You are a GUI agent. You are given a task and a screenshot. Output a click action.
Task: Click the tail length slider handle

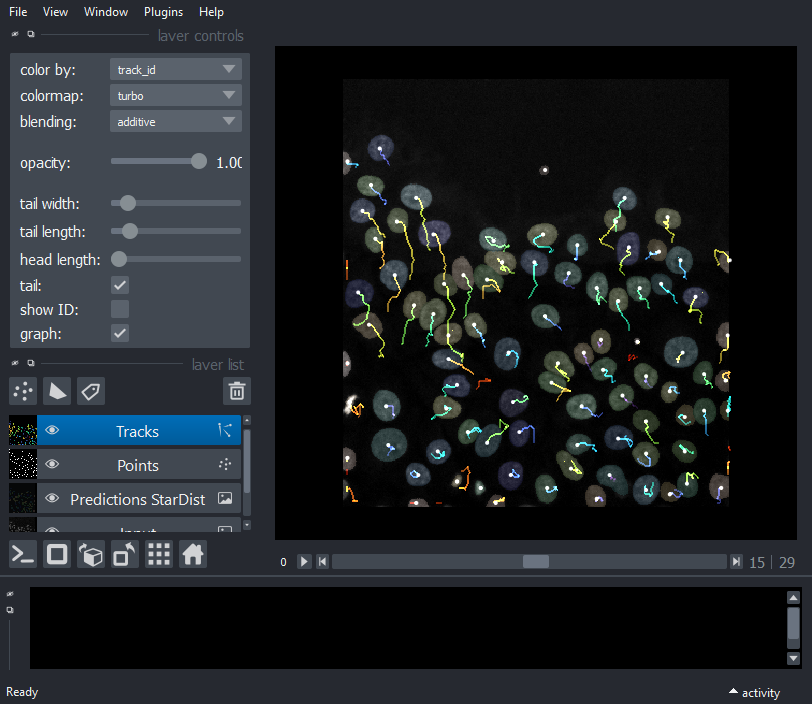[129, 231]
